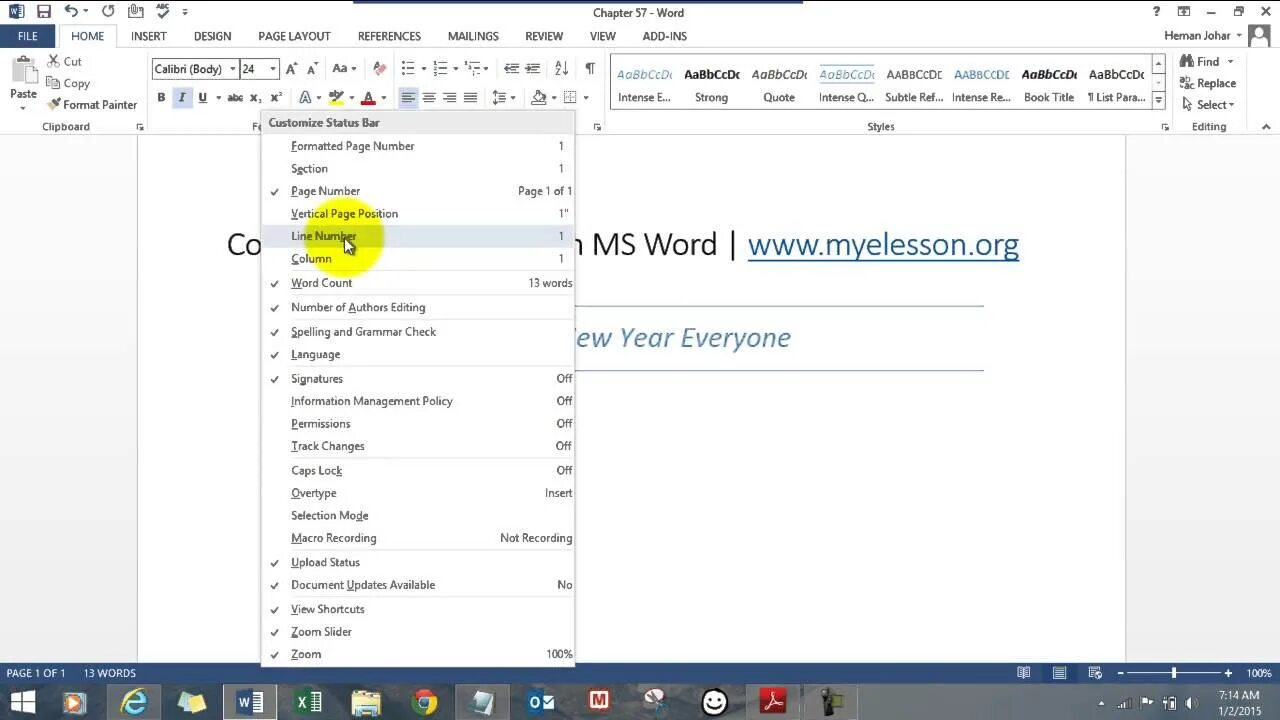
Task: Apply Subscript formatting
Action: (255, 98)
